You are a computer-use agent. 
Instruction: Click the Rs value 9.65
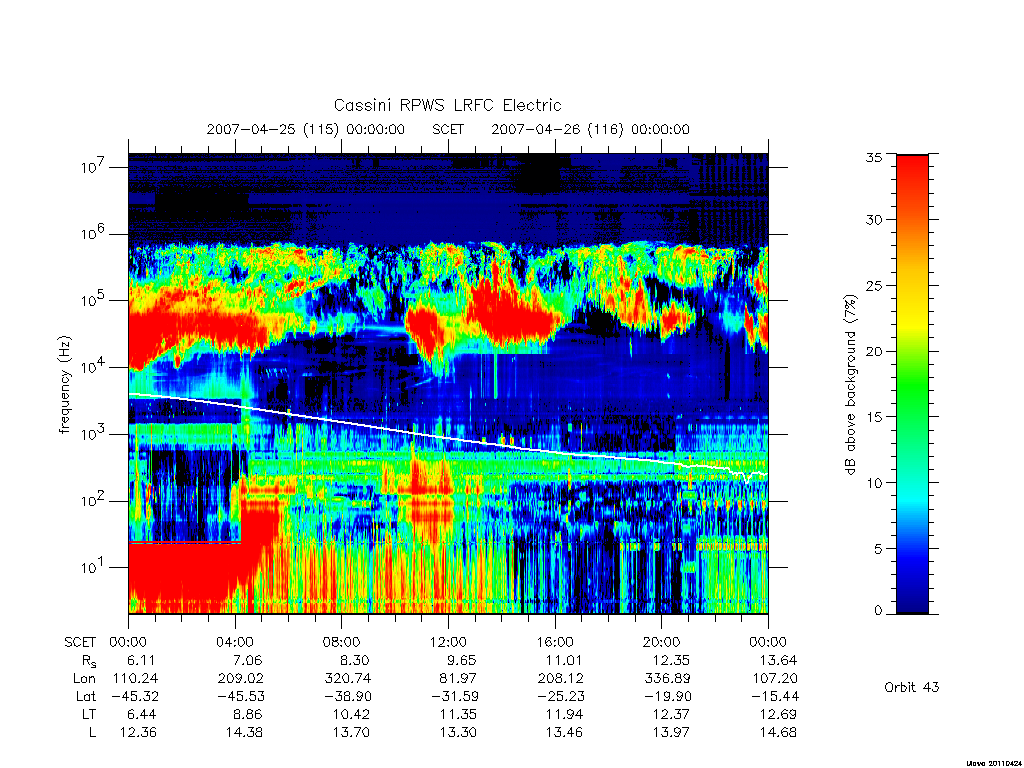point(461,660)
